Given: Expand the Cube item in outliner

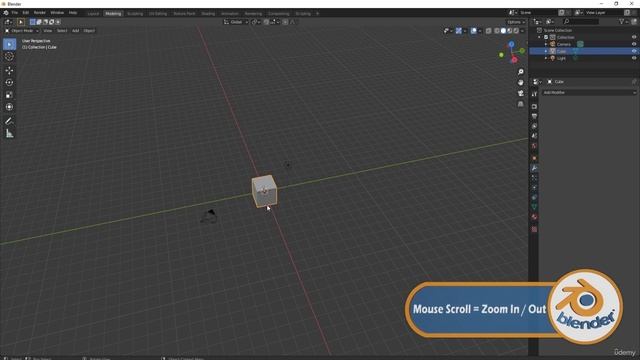Looking at the screenshot, I should click(x=546, y=51).
